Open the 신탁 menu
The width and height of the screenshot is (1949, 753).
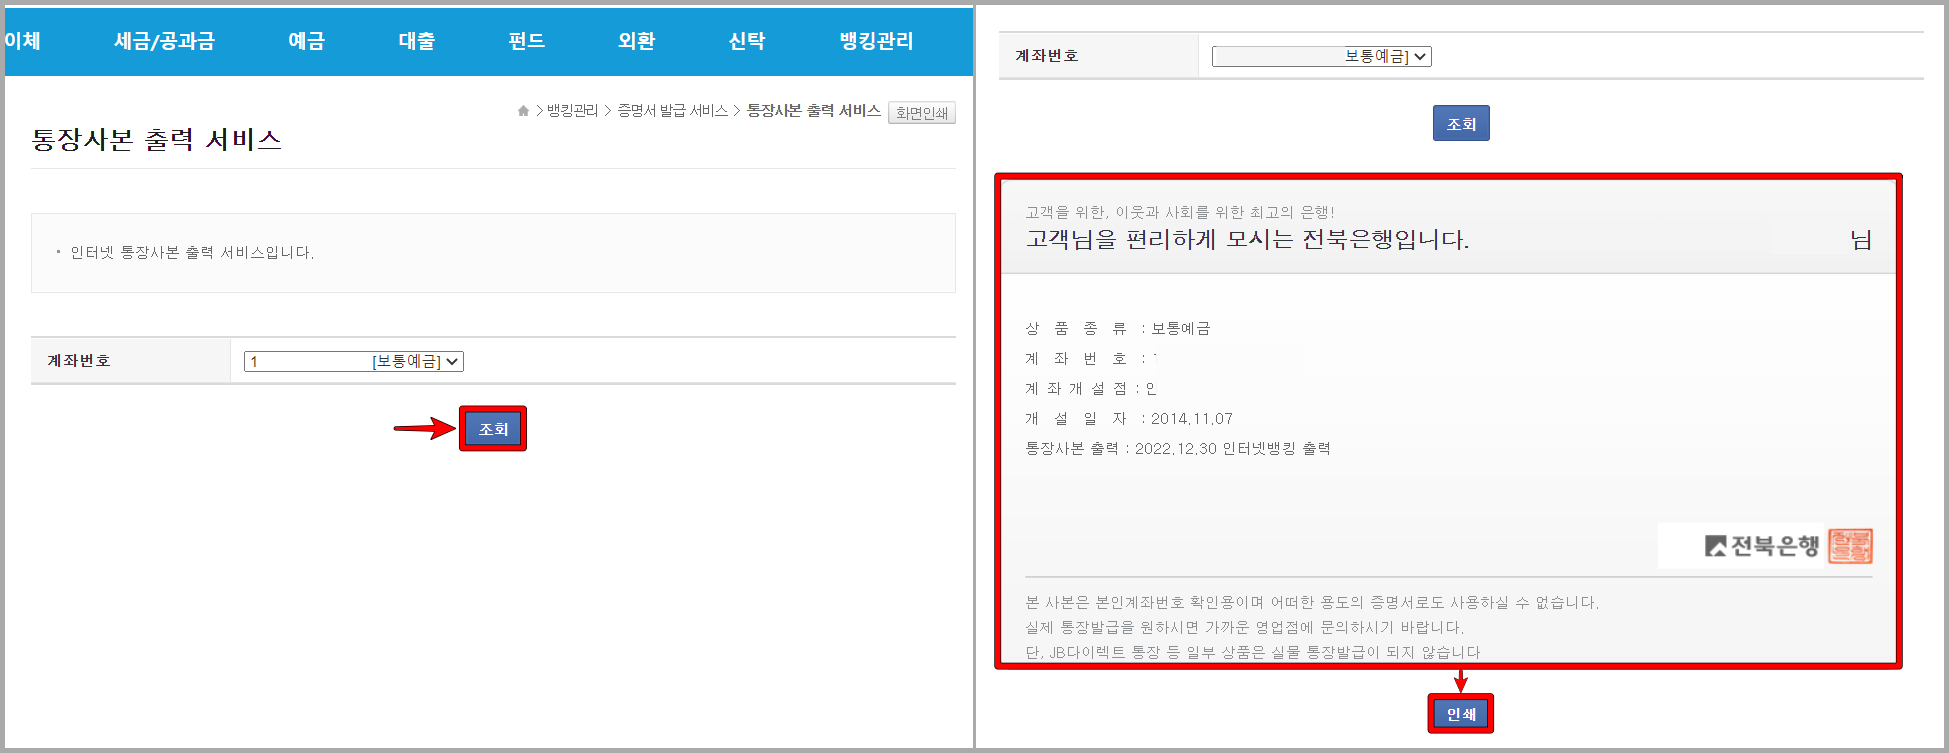tap(746, 41)
